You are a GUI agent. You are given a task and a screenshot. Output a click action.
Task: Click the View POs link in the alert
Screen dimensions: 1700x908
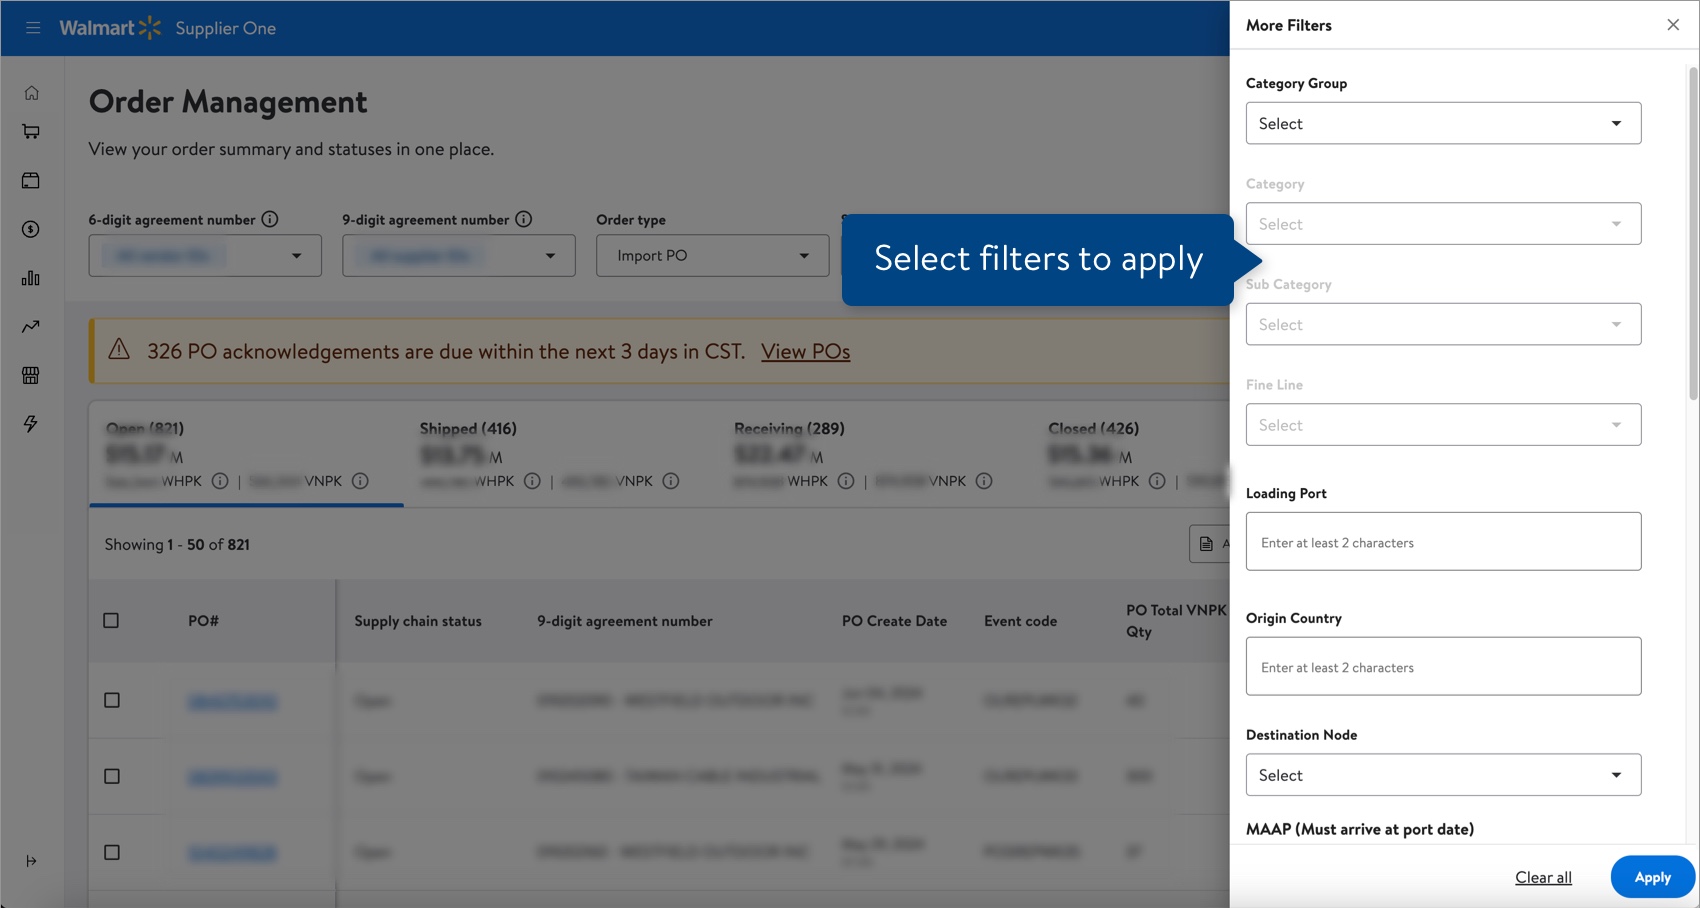point(806,351)
